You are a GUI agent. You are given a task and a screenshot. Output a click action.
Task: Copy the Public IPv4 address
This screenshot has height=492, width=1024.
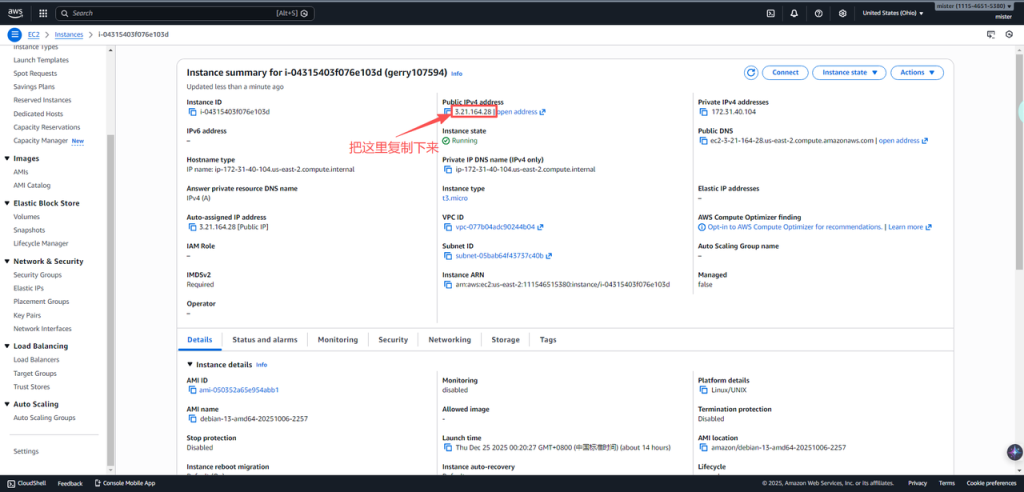tap(447, 112)
